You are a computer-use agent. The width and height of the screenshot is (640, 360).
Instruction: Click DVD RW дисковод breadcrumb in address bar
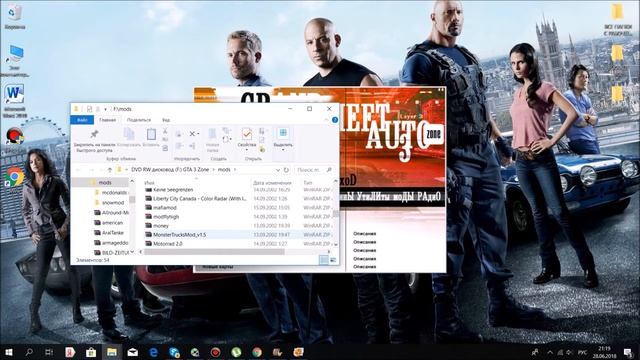click(170, 170)
